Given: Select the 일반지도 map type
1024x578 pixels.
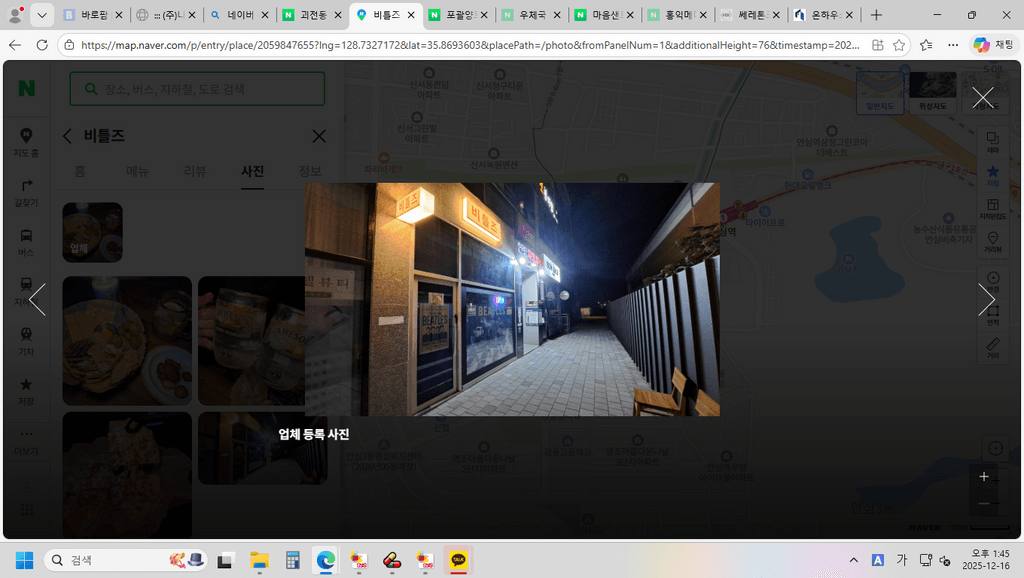Looking at the screenshot, I should (x=880, y=92).
